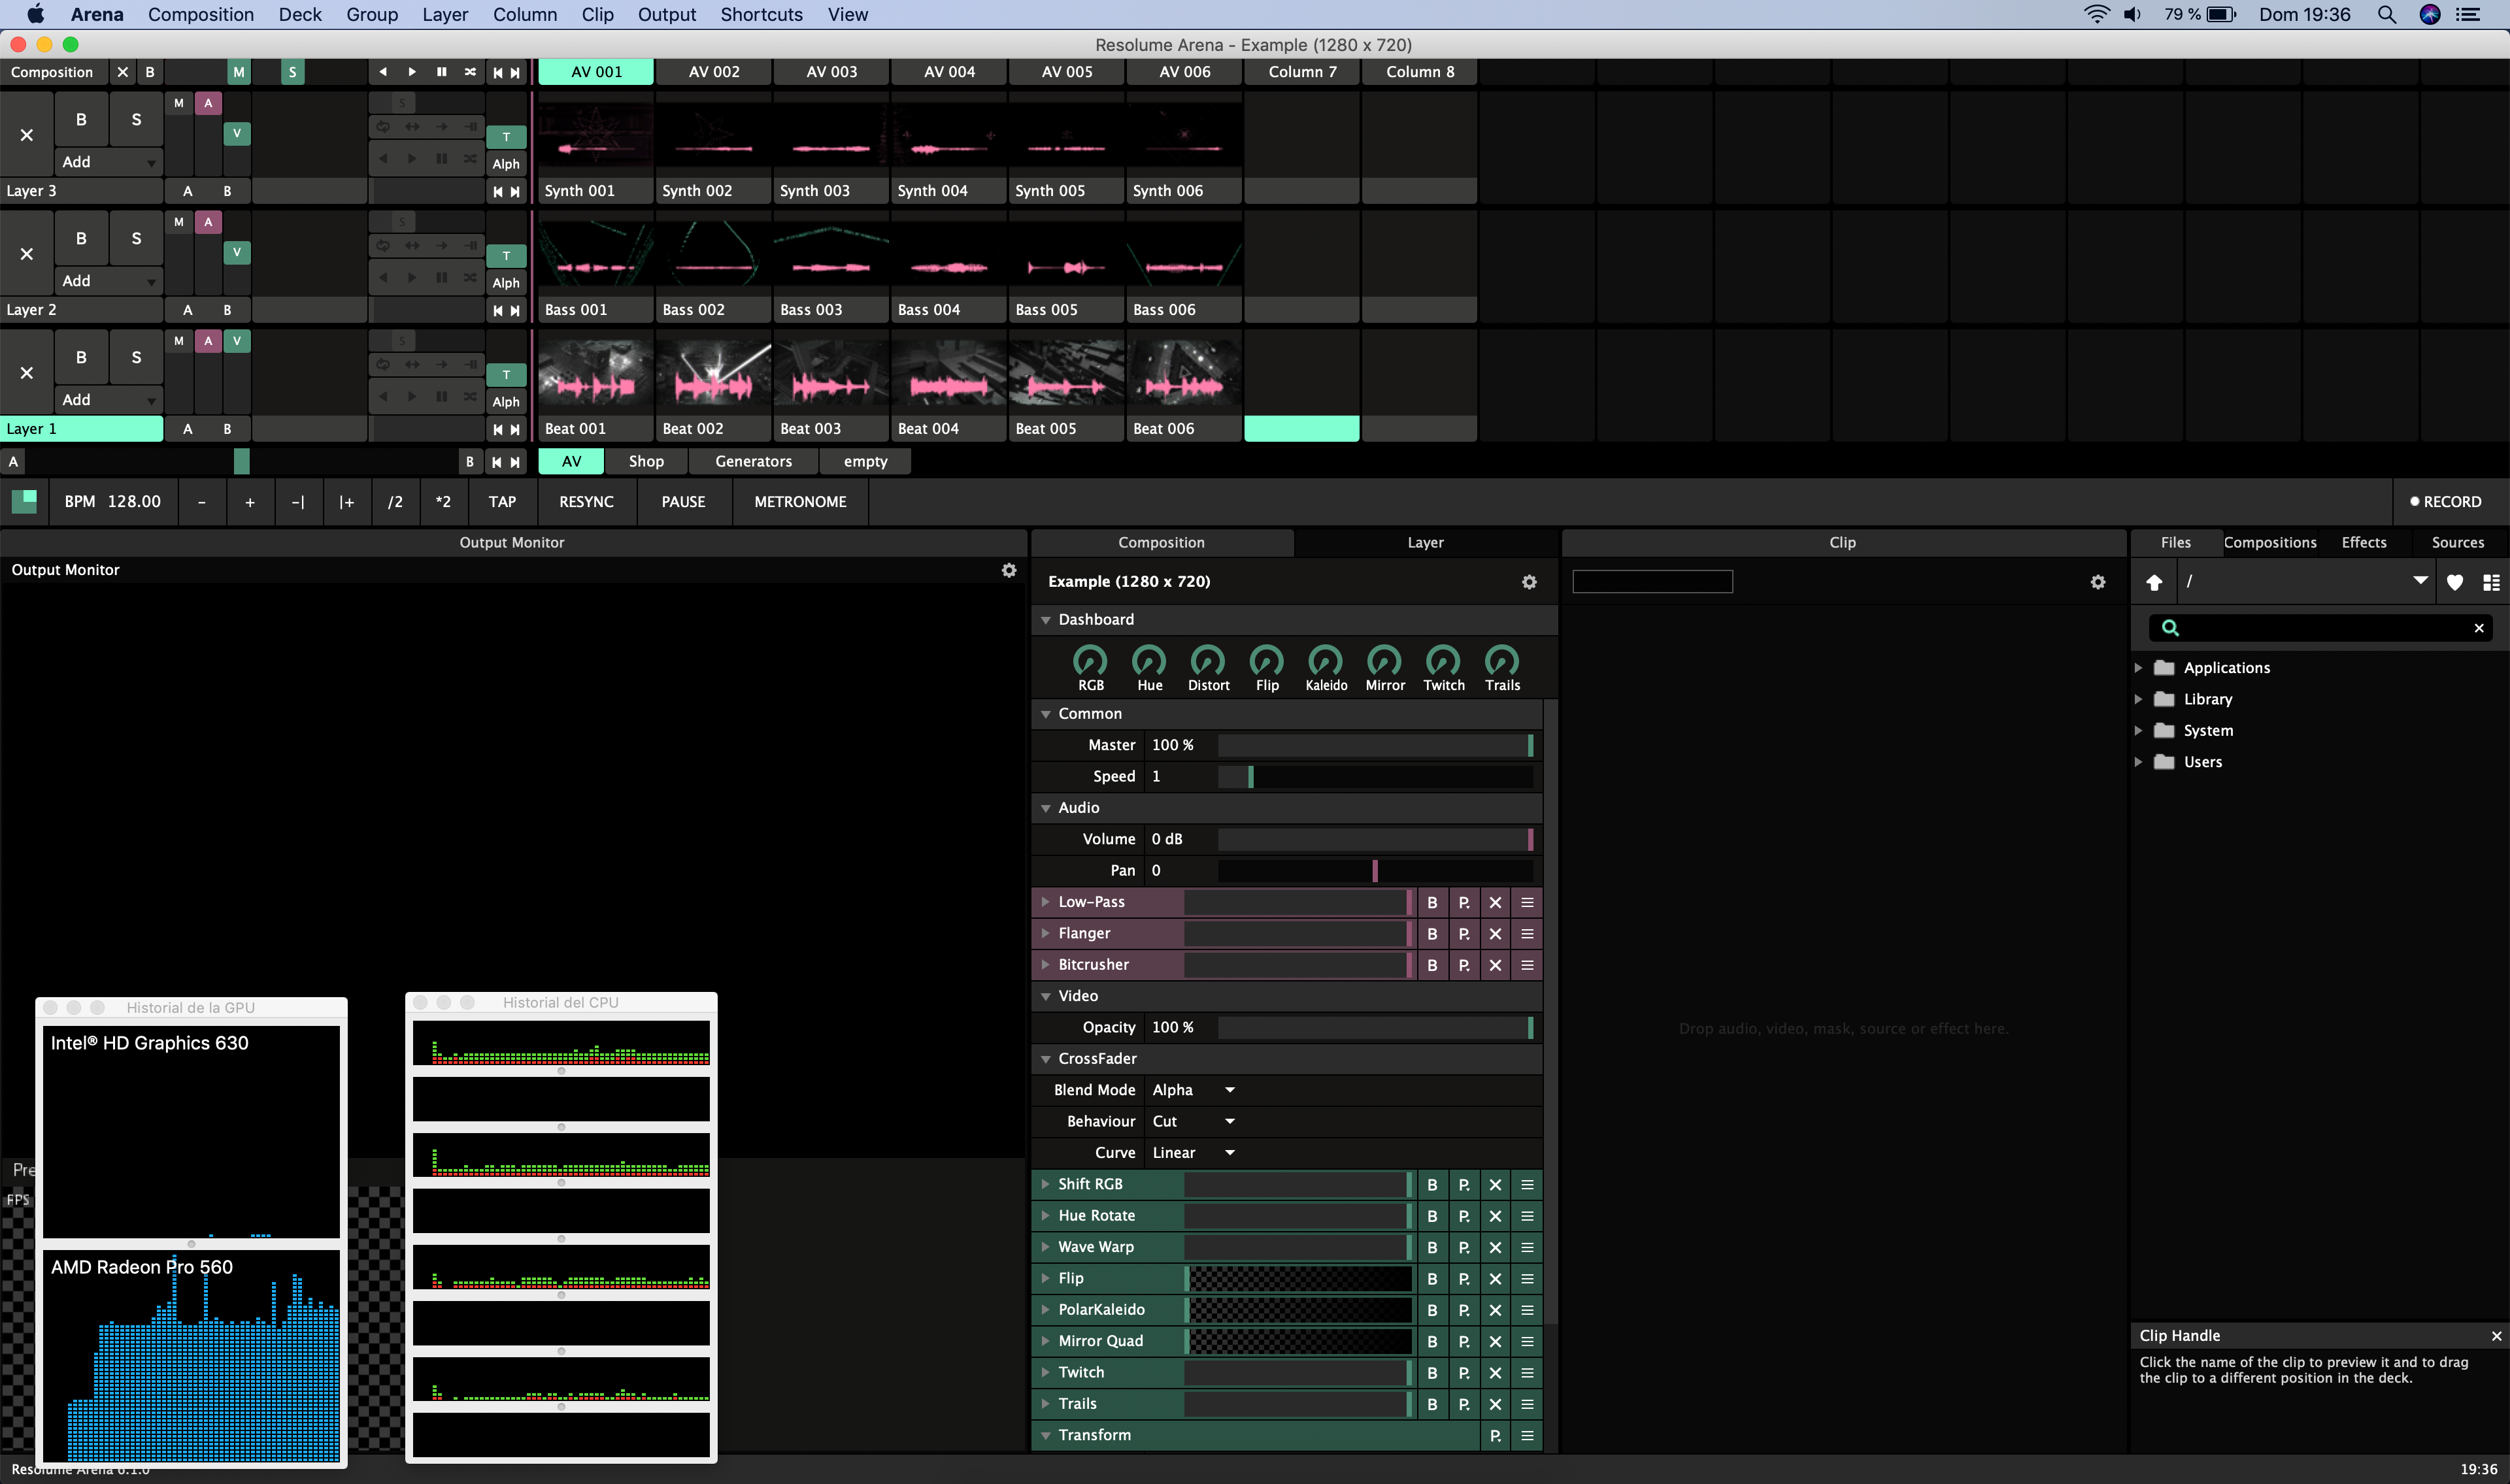The width and height of the screenshot is (2510, 1484).
Task: Go up a folder in Files browser
Action: point(2154,582)
